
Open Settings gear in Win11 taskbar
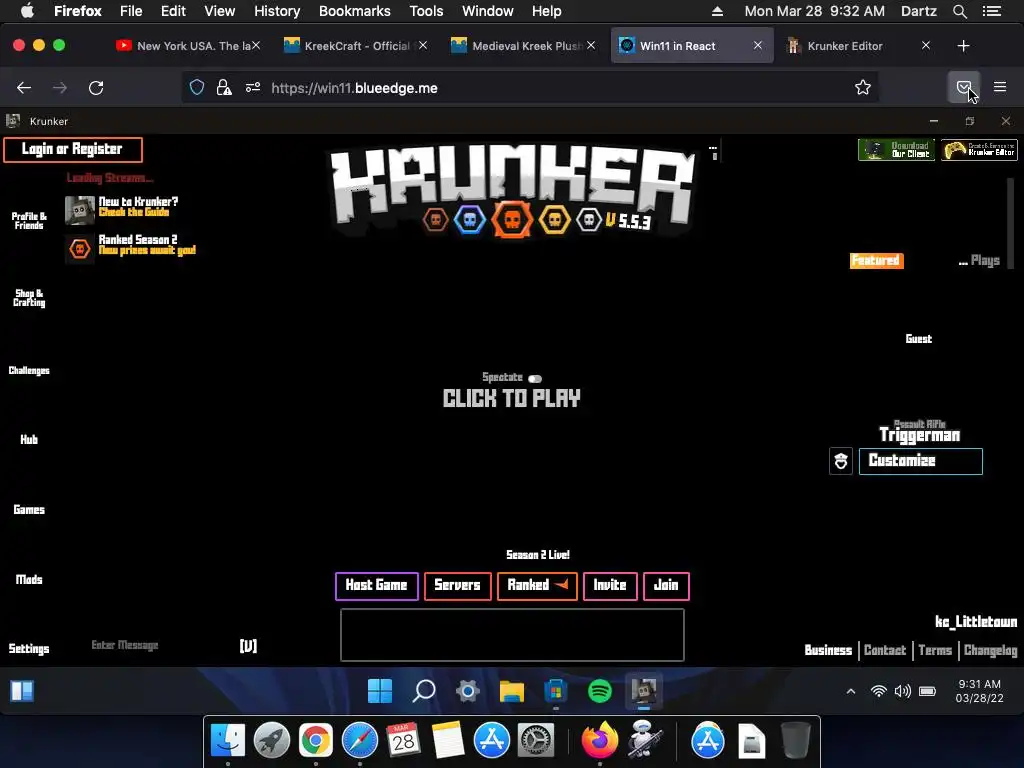(468, 690)
